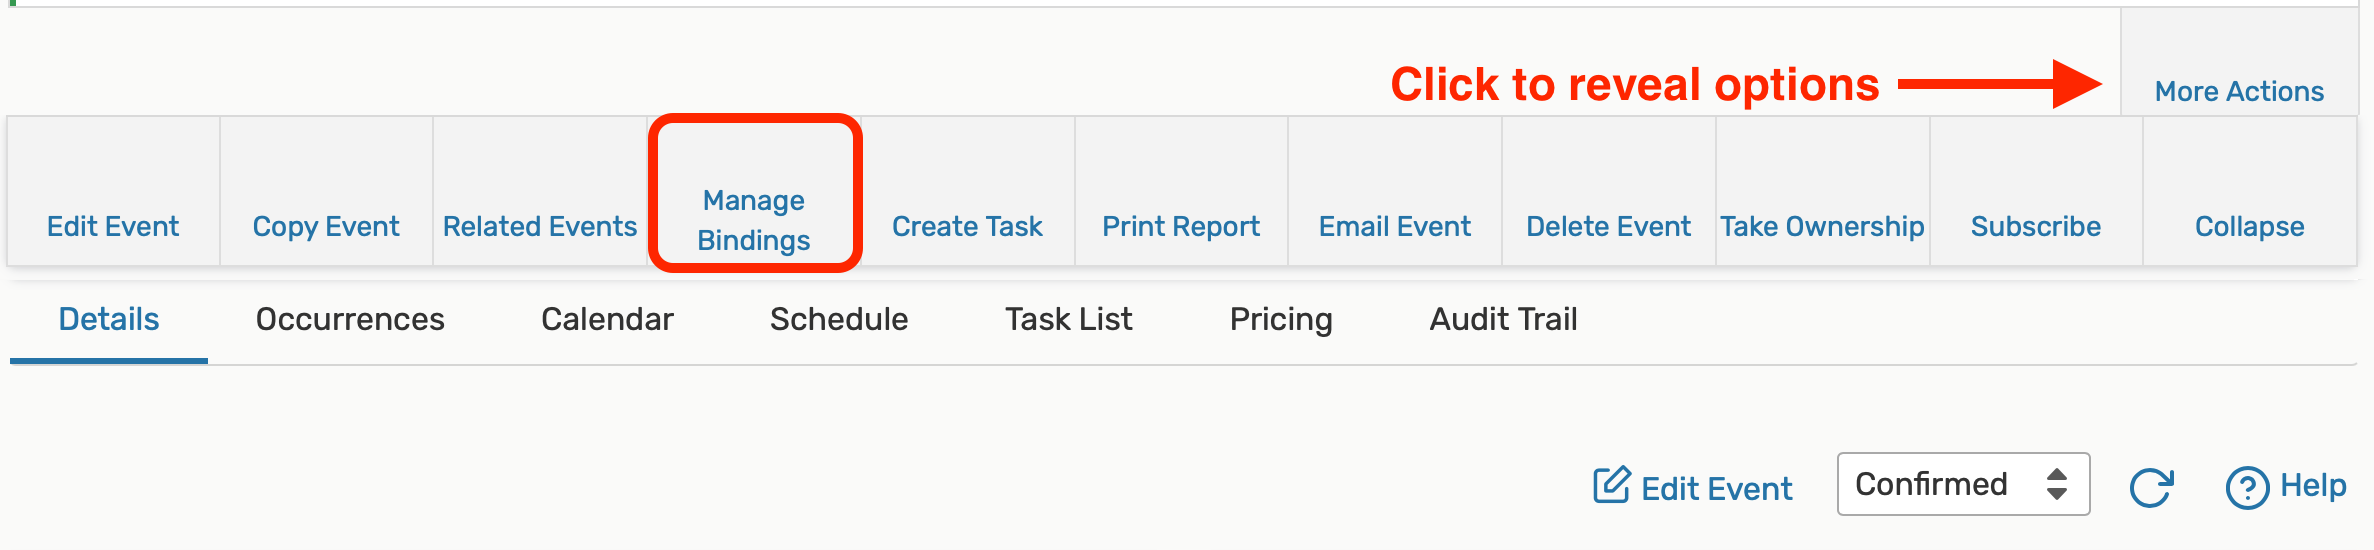
Task: Click Delete Event in the toolbar
Action: click(1608, 226)
